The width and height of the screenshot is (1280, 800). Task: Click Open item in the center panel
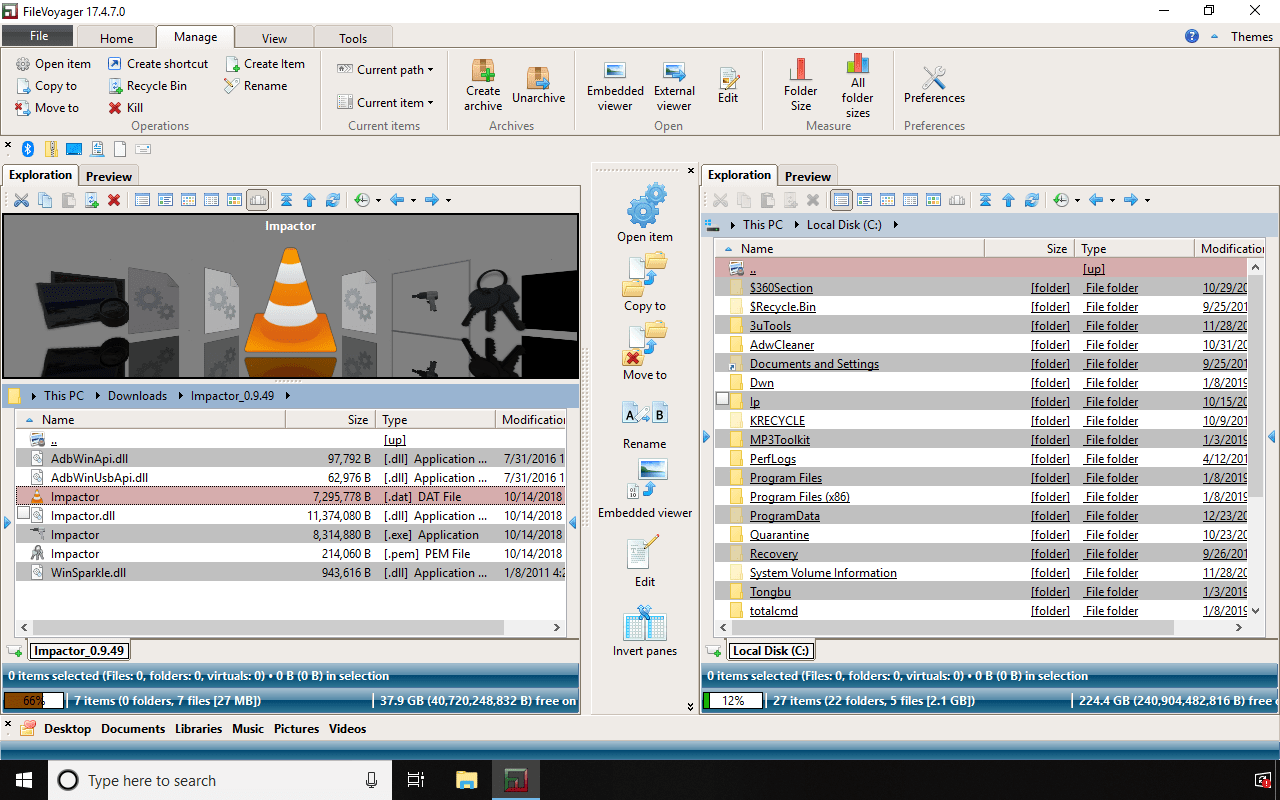(645, 213)
